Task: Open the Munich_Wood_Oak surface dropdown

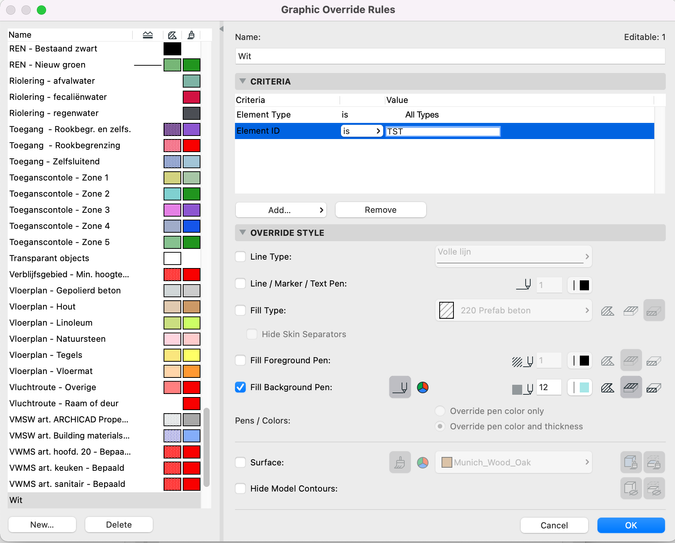Action: (514, 462)
